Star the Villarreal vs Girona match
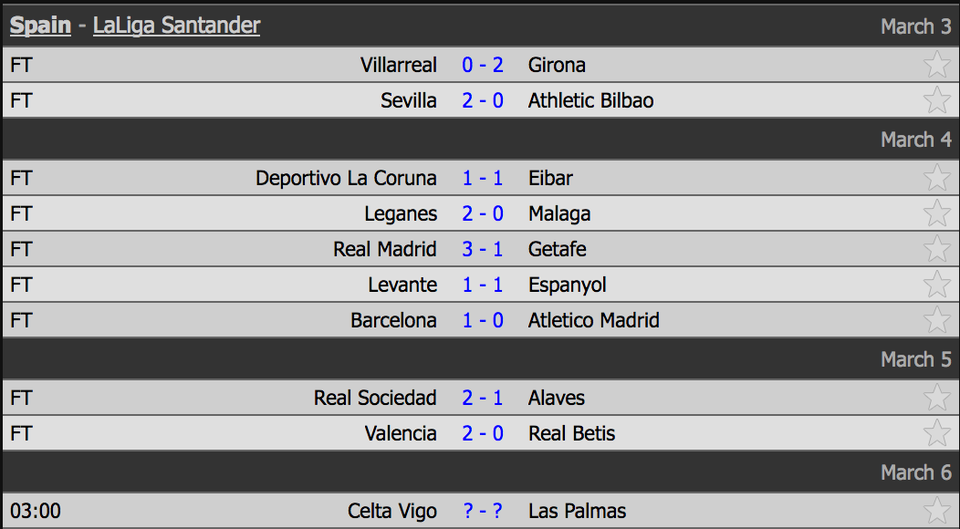960x529 pixels. click(x=937, y=65)
